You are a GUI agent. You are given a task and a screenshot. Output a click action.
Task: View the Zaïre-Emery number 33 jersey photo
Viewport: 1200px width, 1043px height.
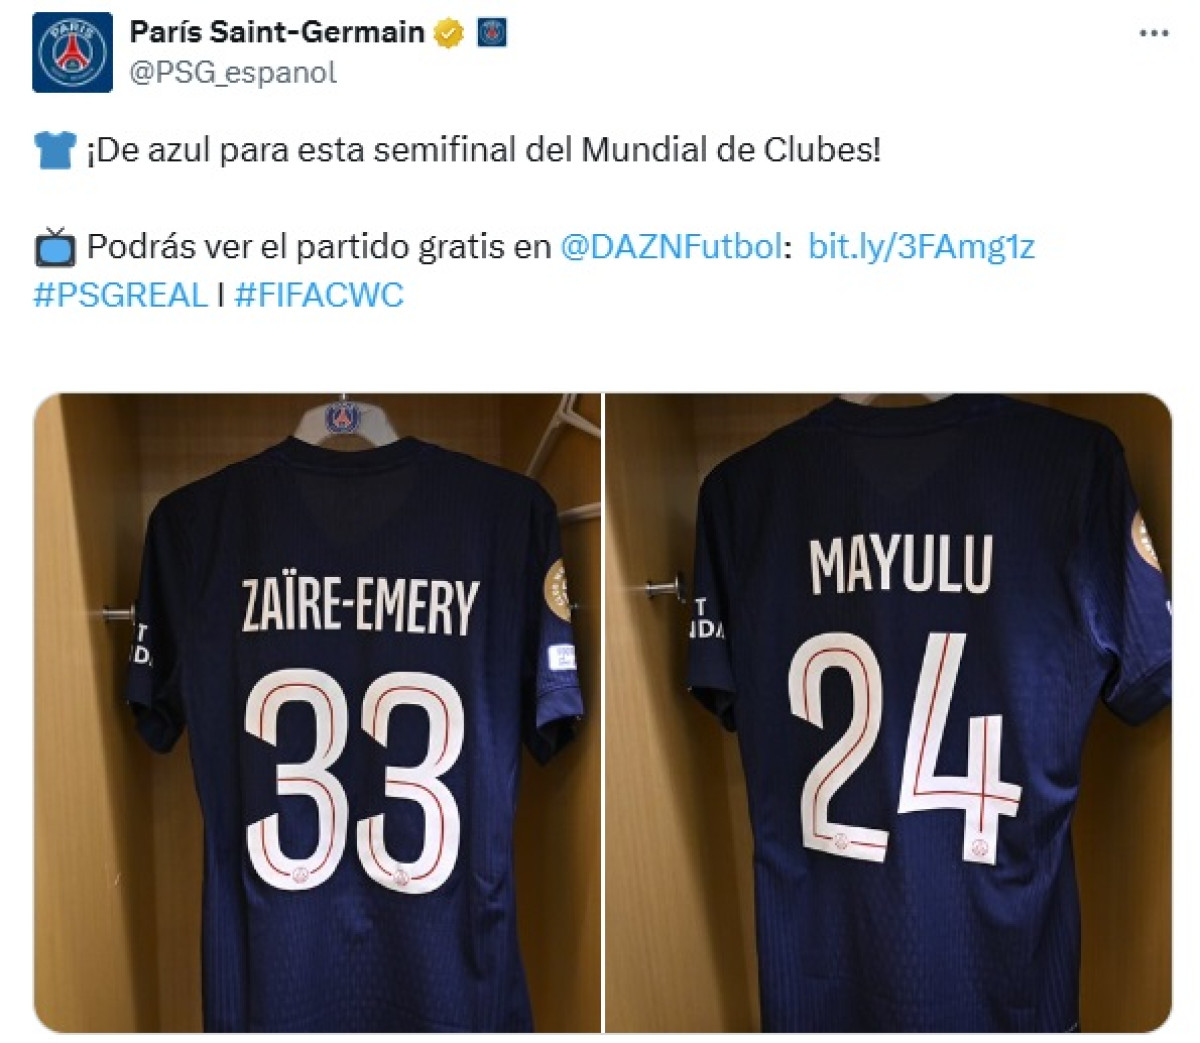pyautogui.click(x=317, y=713)
